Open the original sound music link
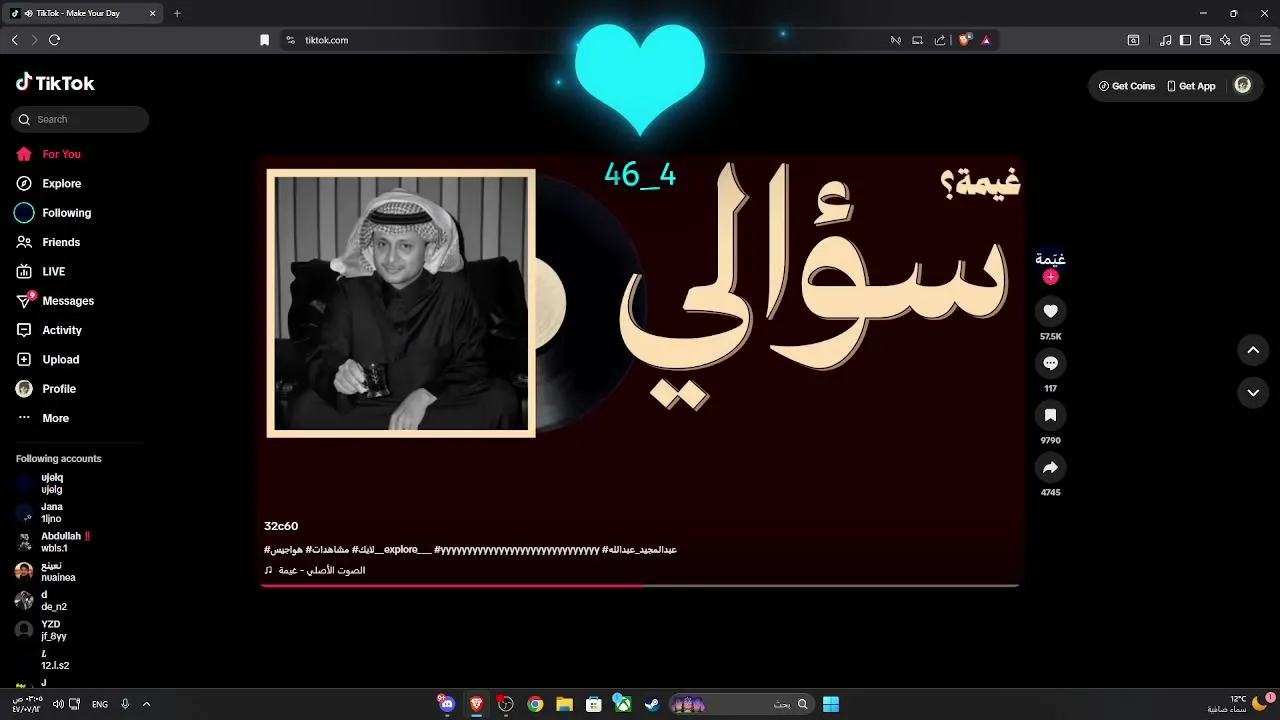 (315, 570)
